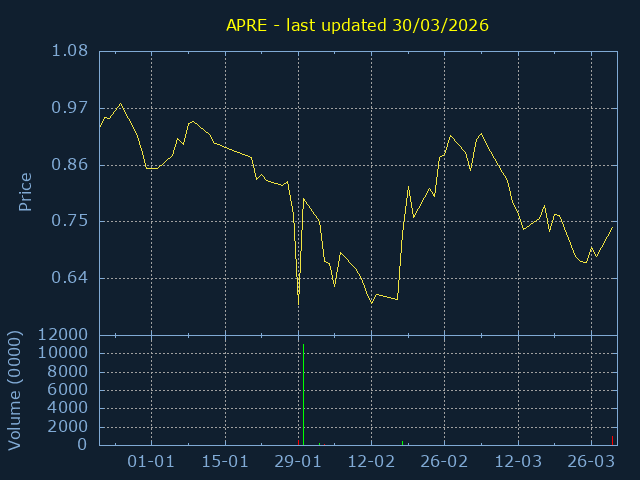Click the APRE last updated chart title
The width and height of the screenshot is (640, 480).
pos(357,26)
